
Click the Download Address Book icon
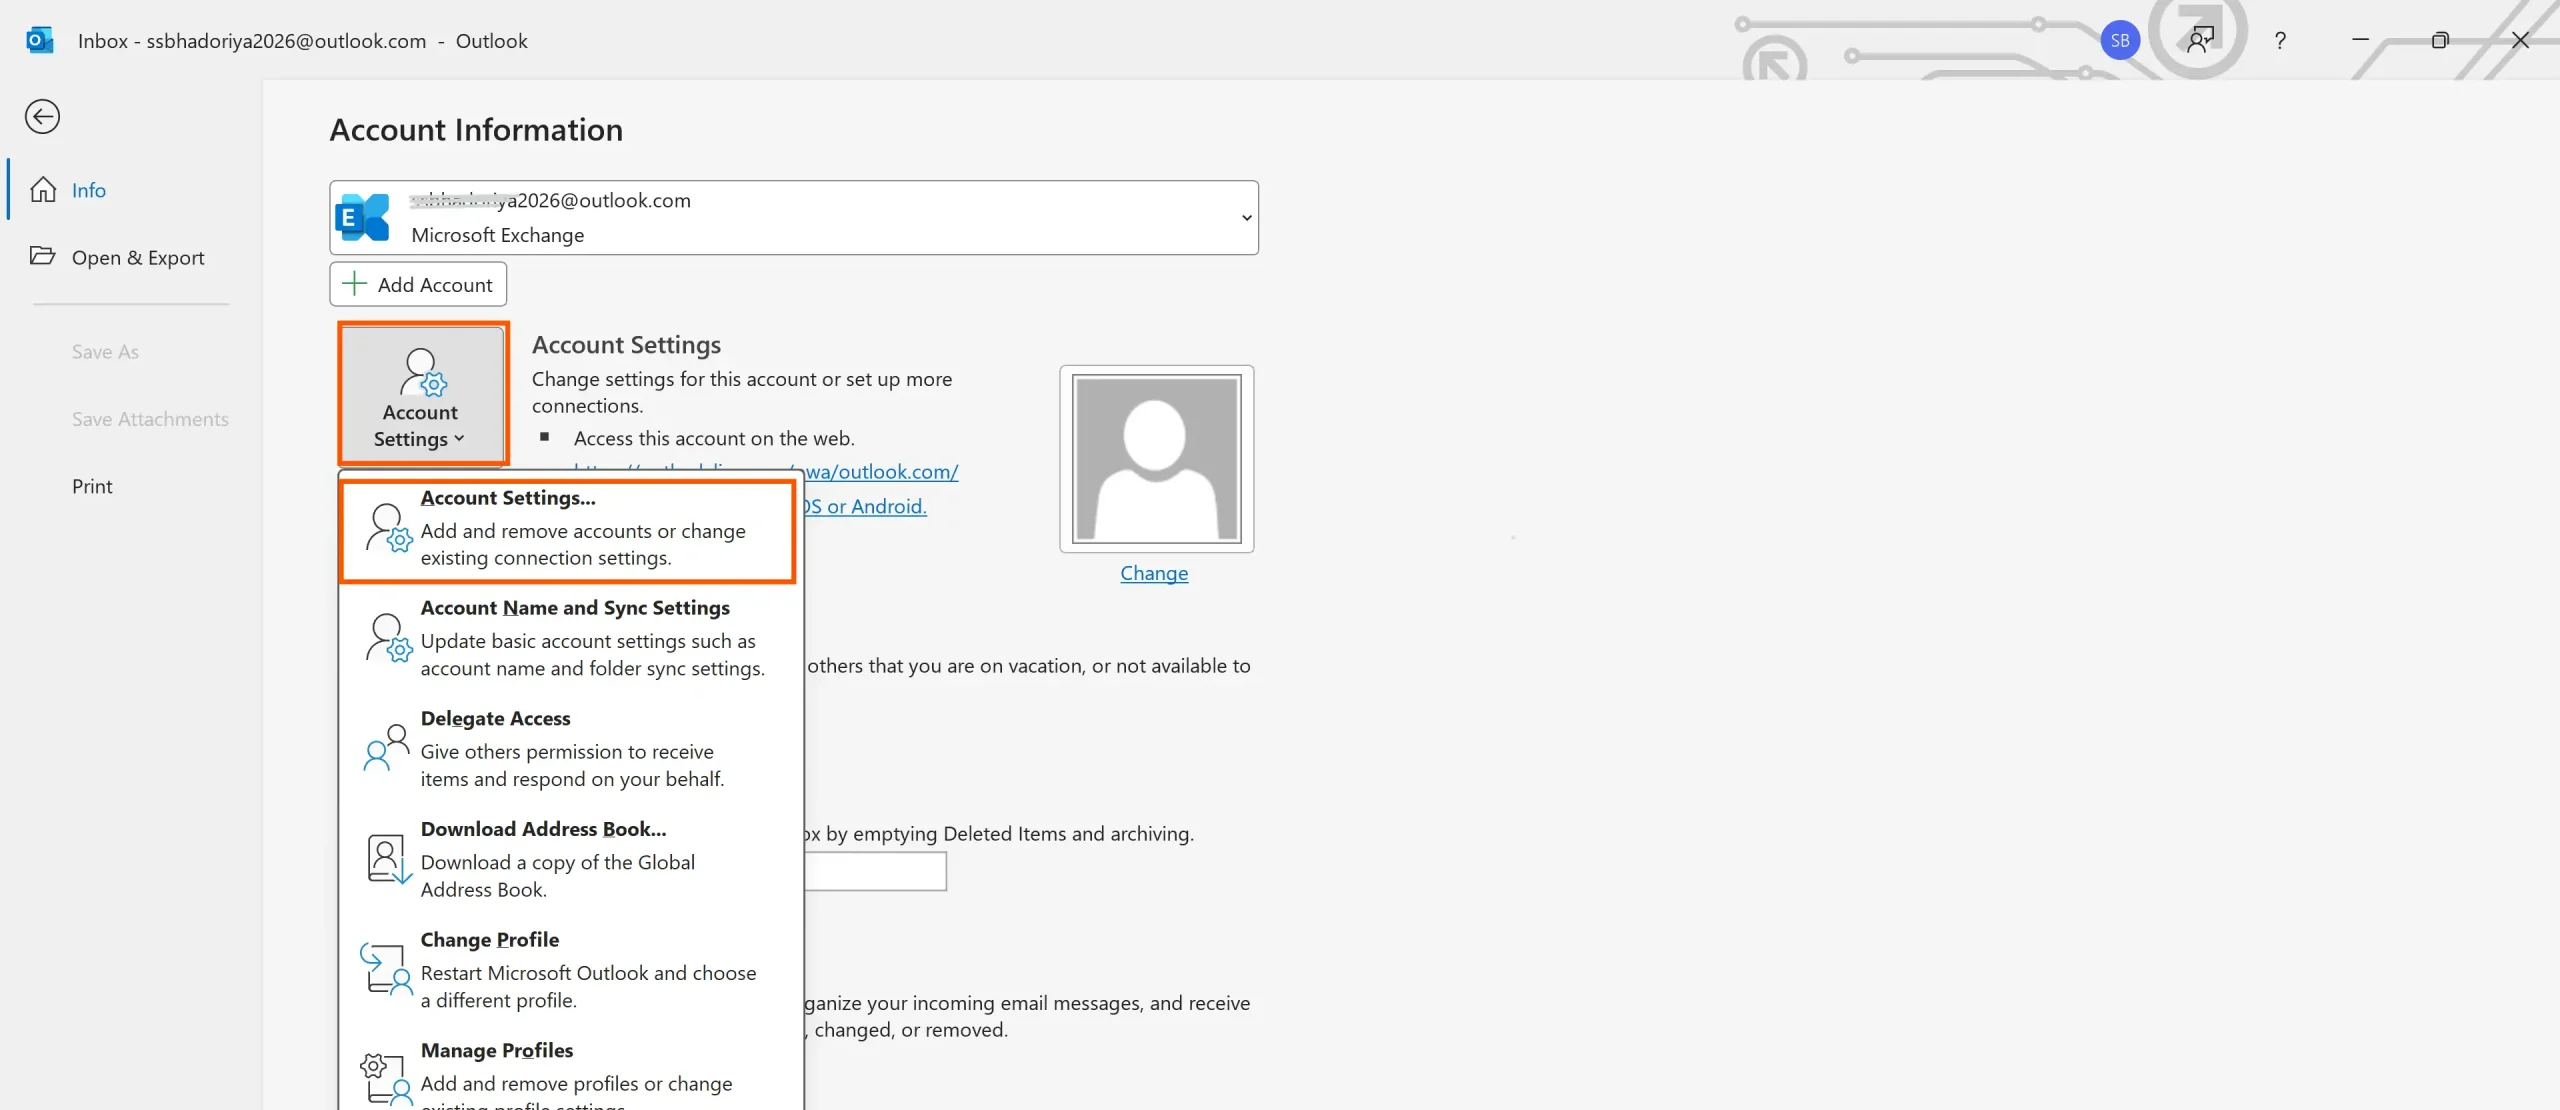[x=389, y=860]
